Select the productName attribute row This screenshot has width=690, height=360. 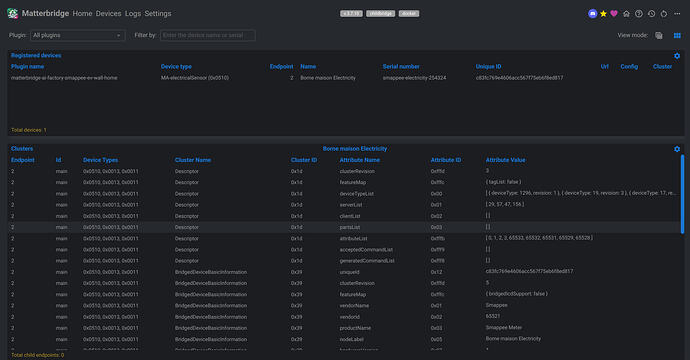coord(345,328)
